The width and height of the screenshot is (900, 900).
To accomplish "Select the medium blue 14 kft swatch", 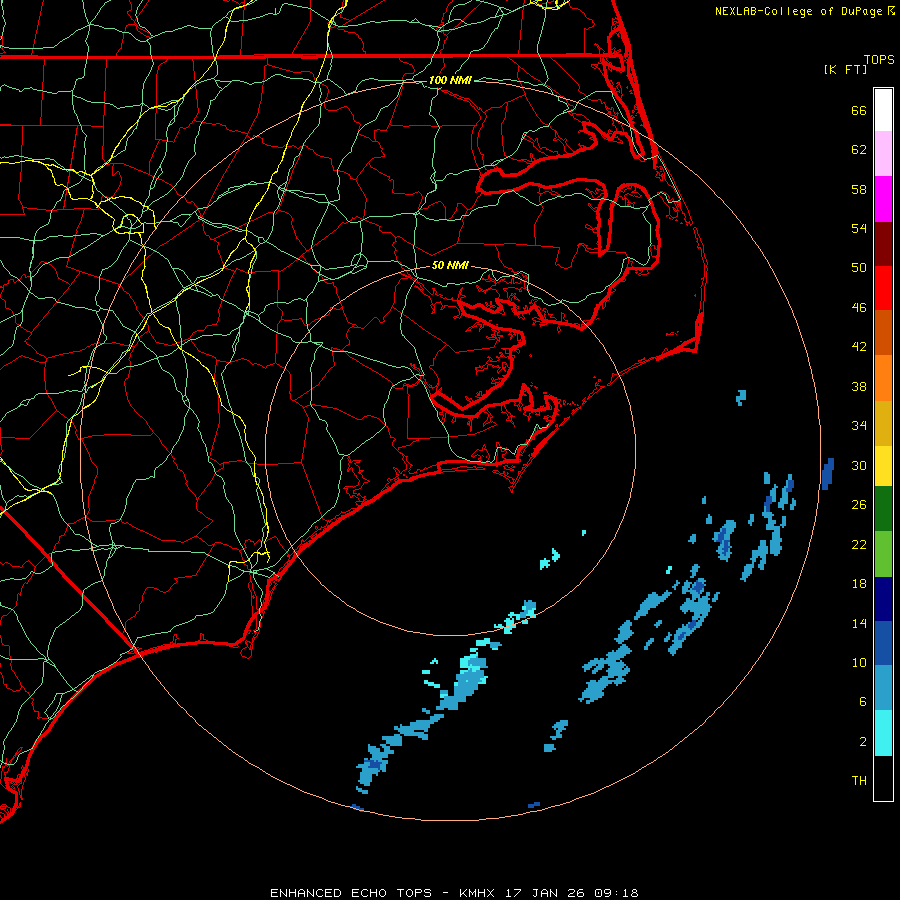I will coord(883,643).
